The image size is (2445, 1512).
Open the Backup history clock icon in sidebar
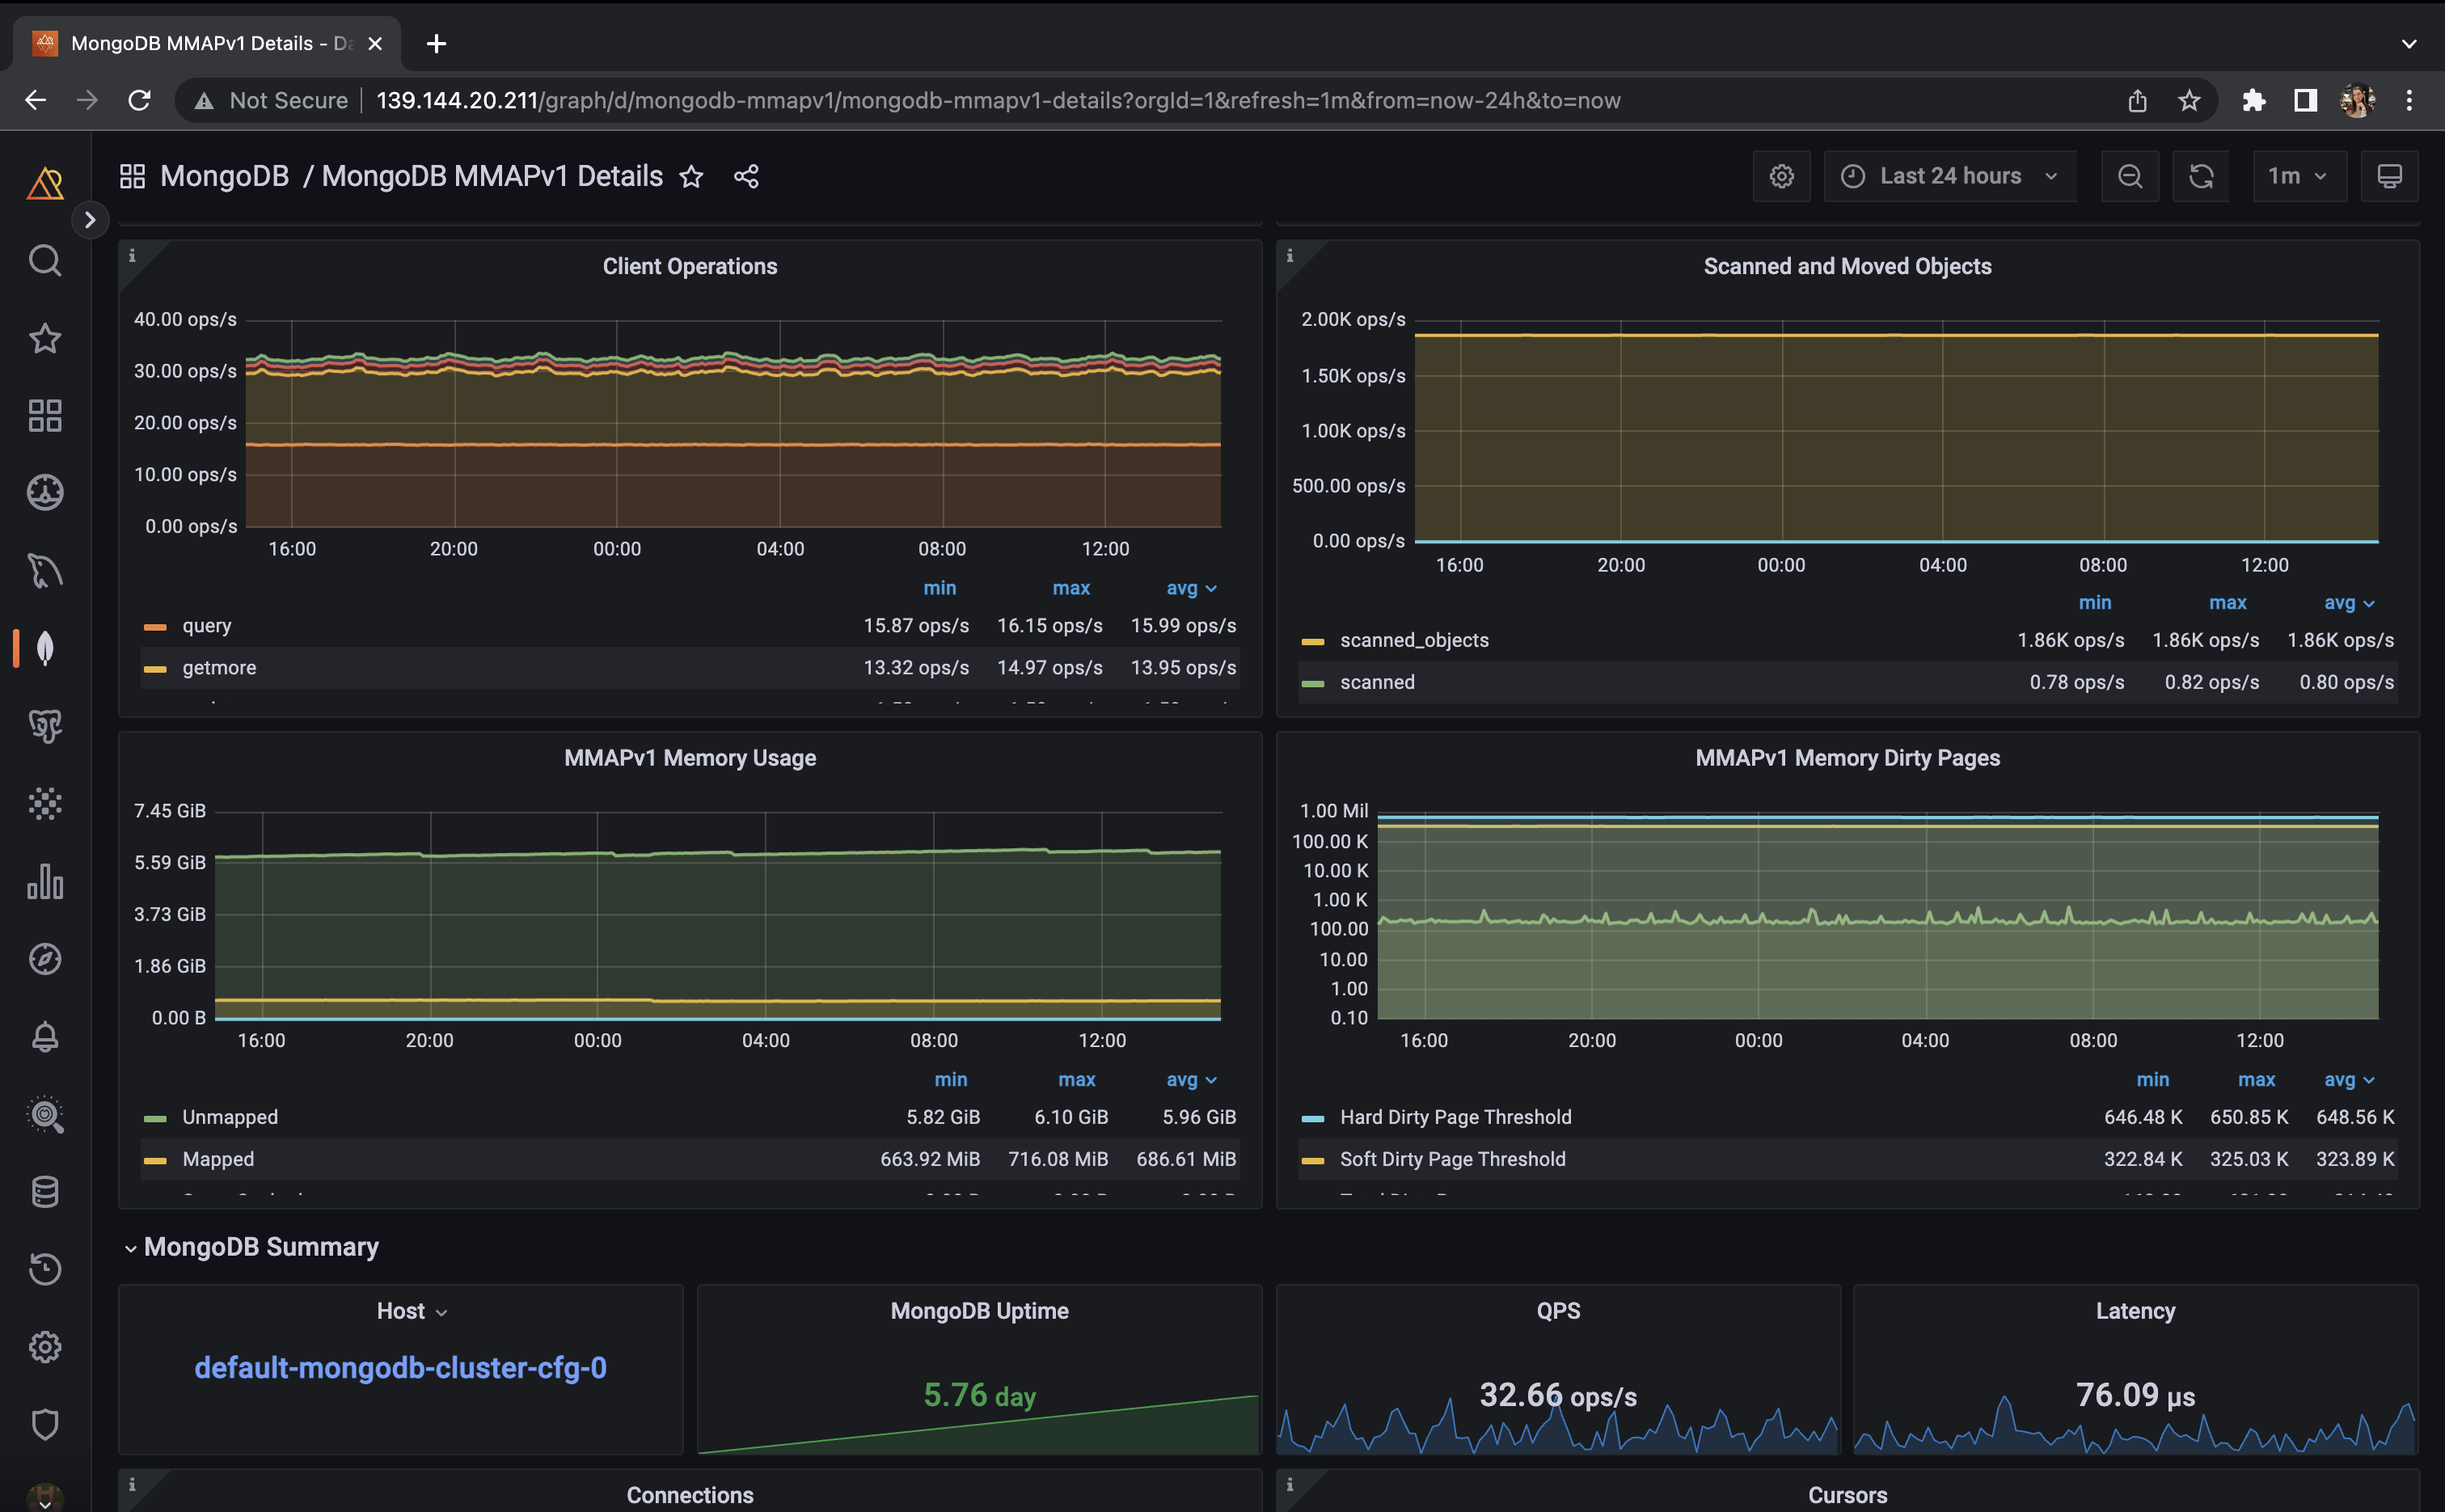45,1269
